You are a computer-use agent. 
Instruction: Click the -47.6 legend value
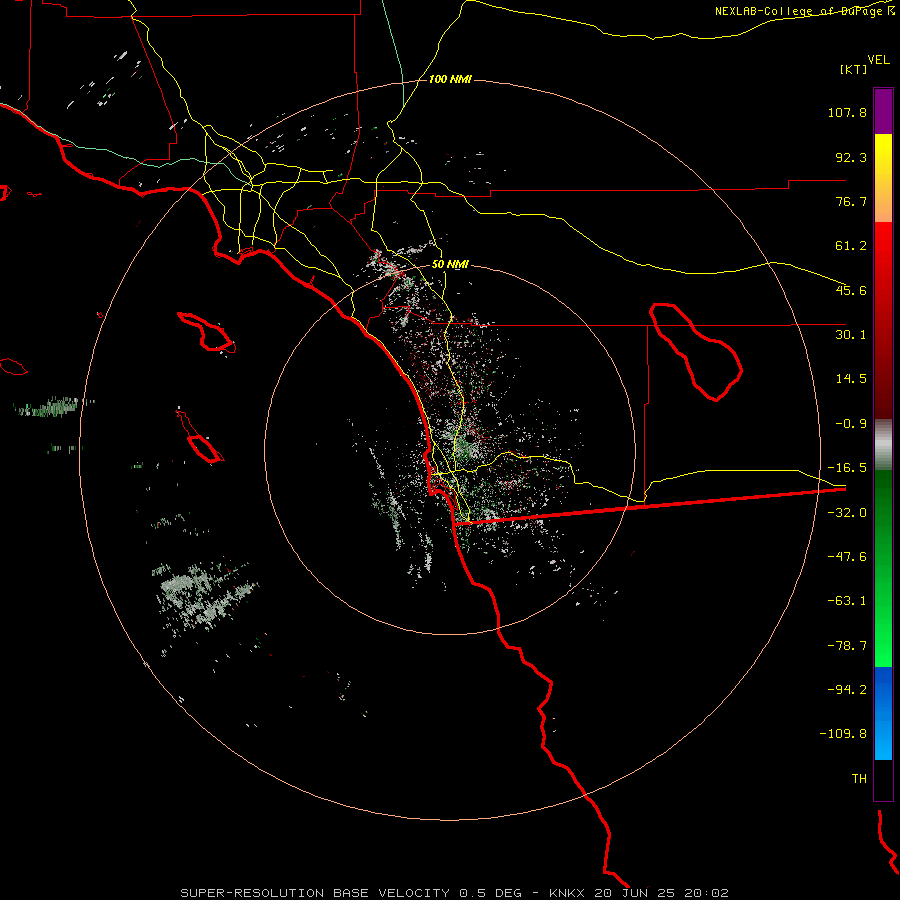pos(847,557)
